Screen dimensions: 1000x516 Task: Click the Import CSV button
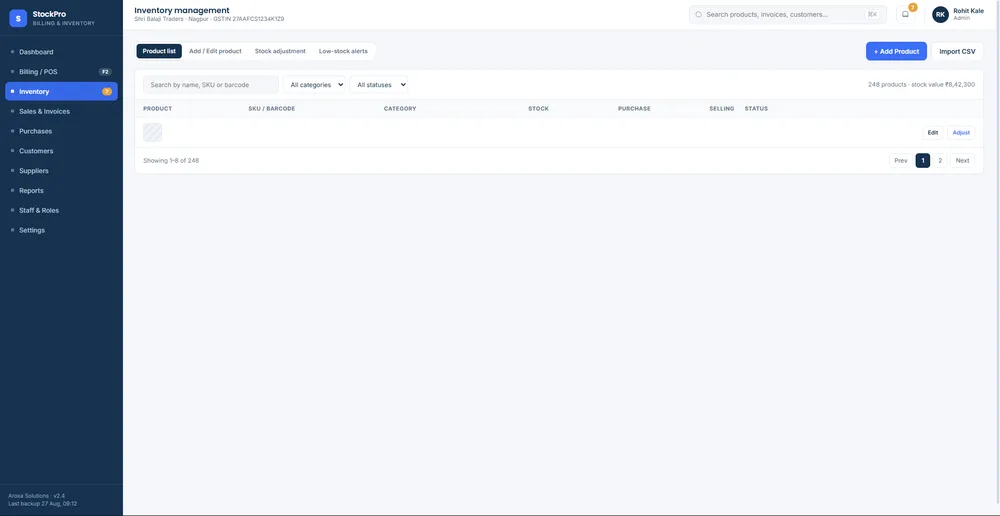tap(957, 51)
